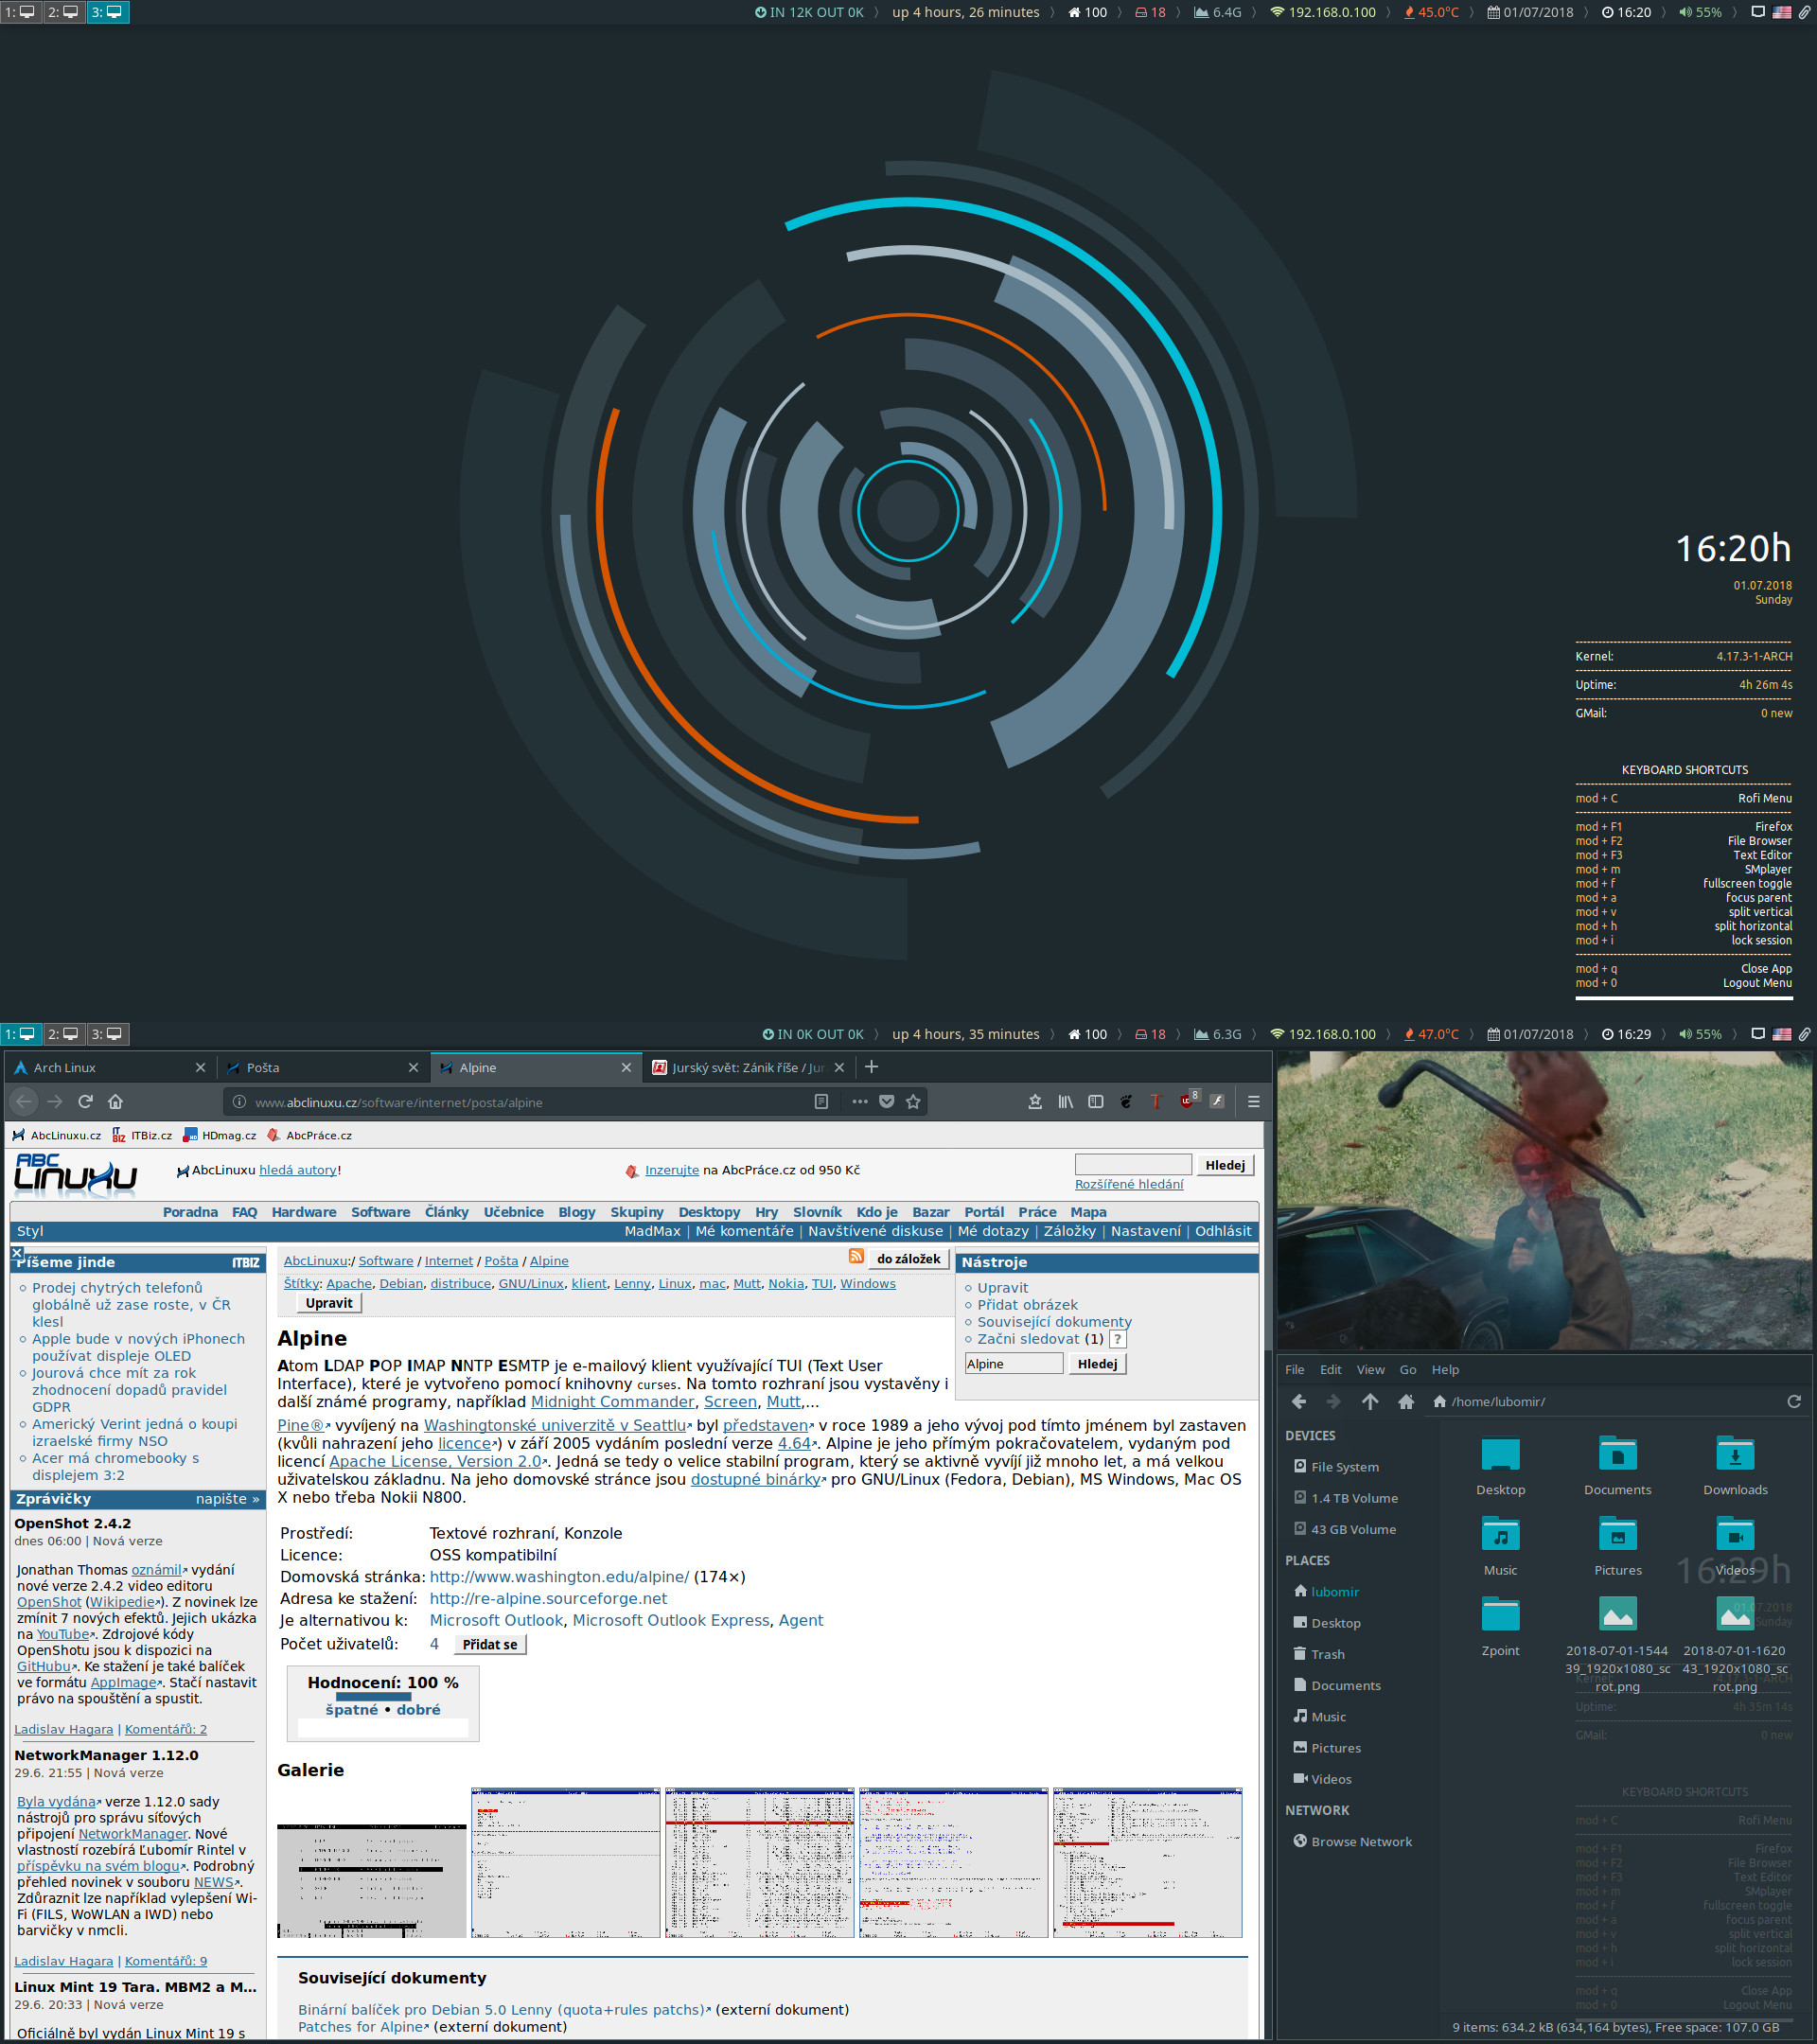Toggle the Firefox sidebar icon
This screenshot has width=1817, height=2044.
click(1096, 1101)
